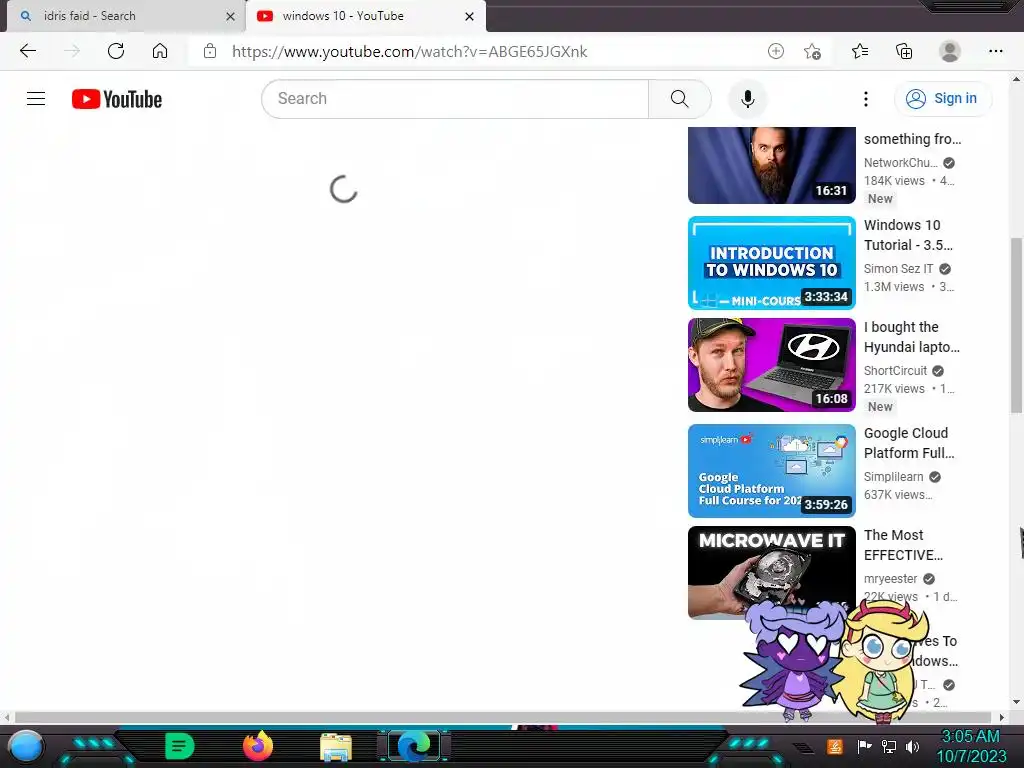Click the Sign in button
1024x768 pixels.
[942, 99]
